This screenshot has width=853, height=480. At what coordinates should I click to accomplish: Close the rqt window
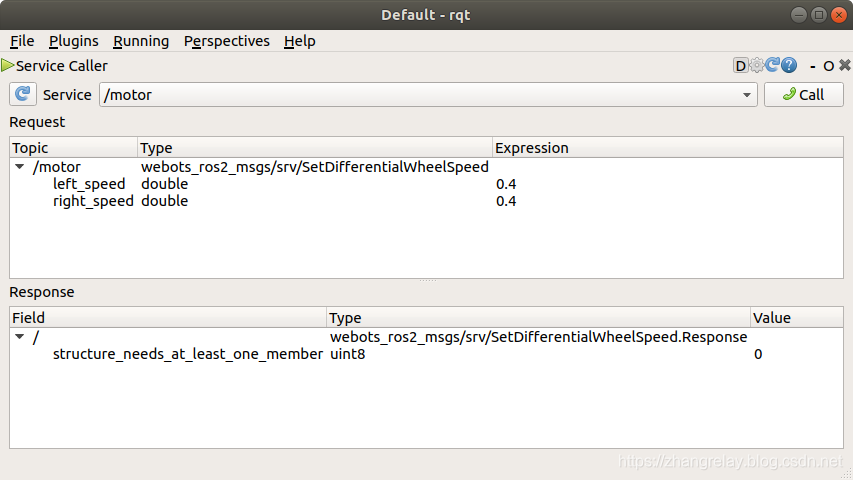(839, 15)
